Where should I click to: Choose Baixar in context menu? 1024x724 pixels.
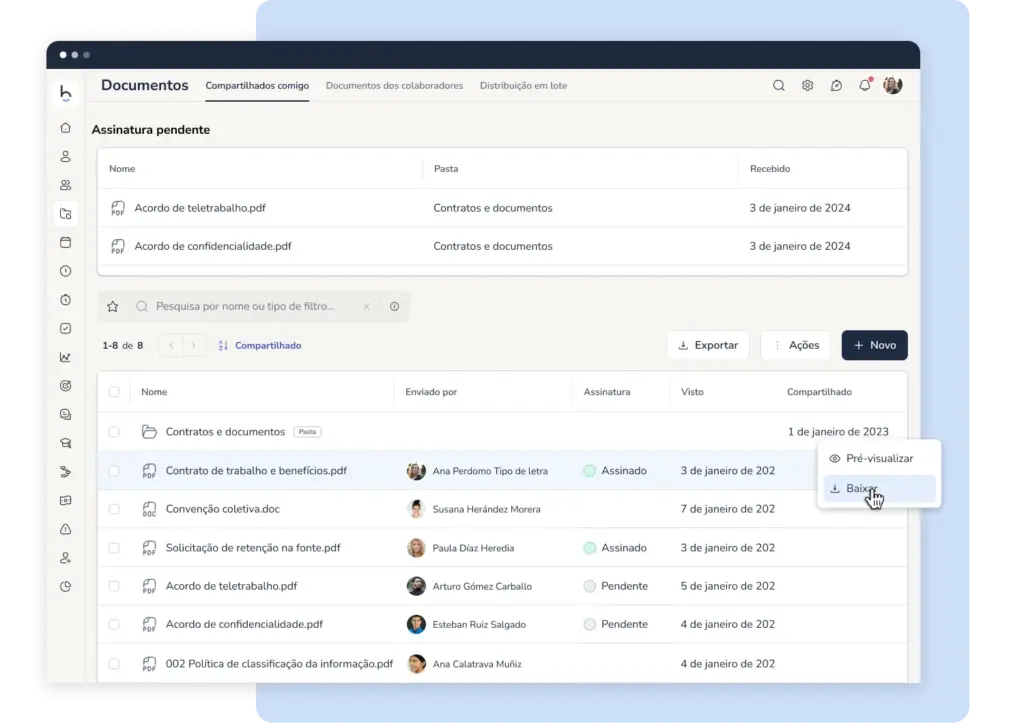[879, 488]
